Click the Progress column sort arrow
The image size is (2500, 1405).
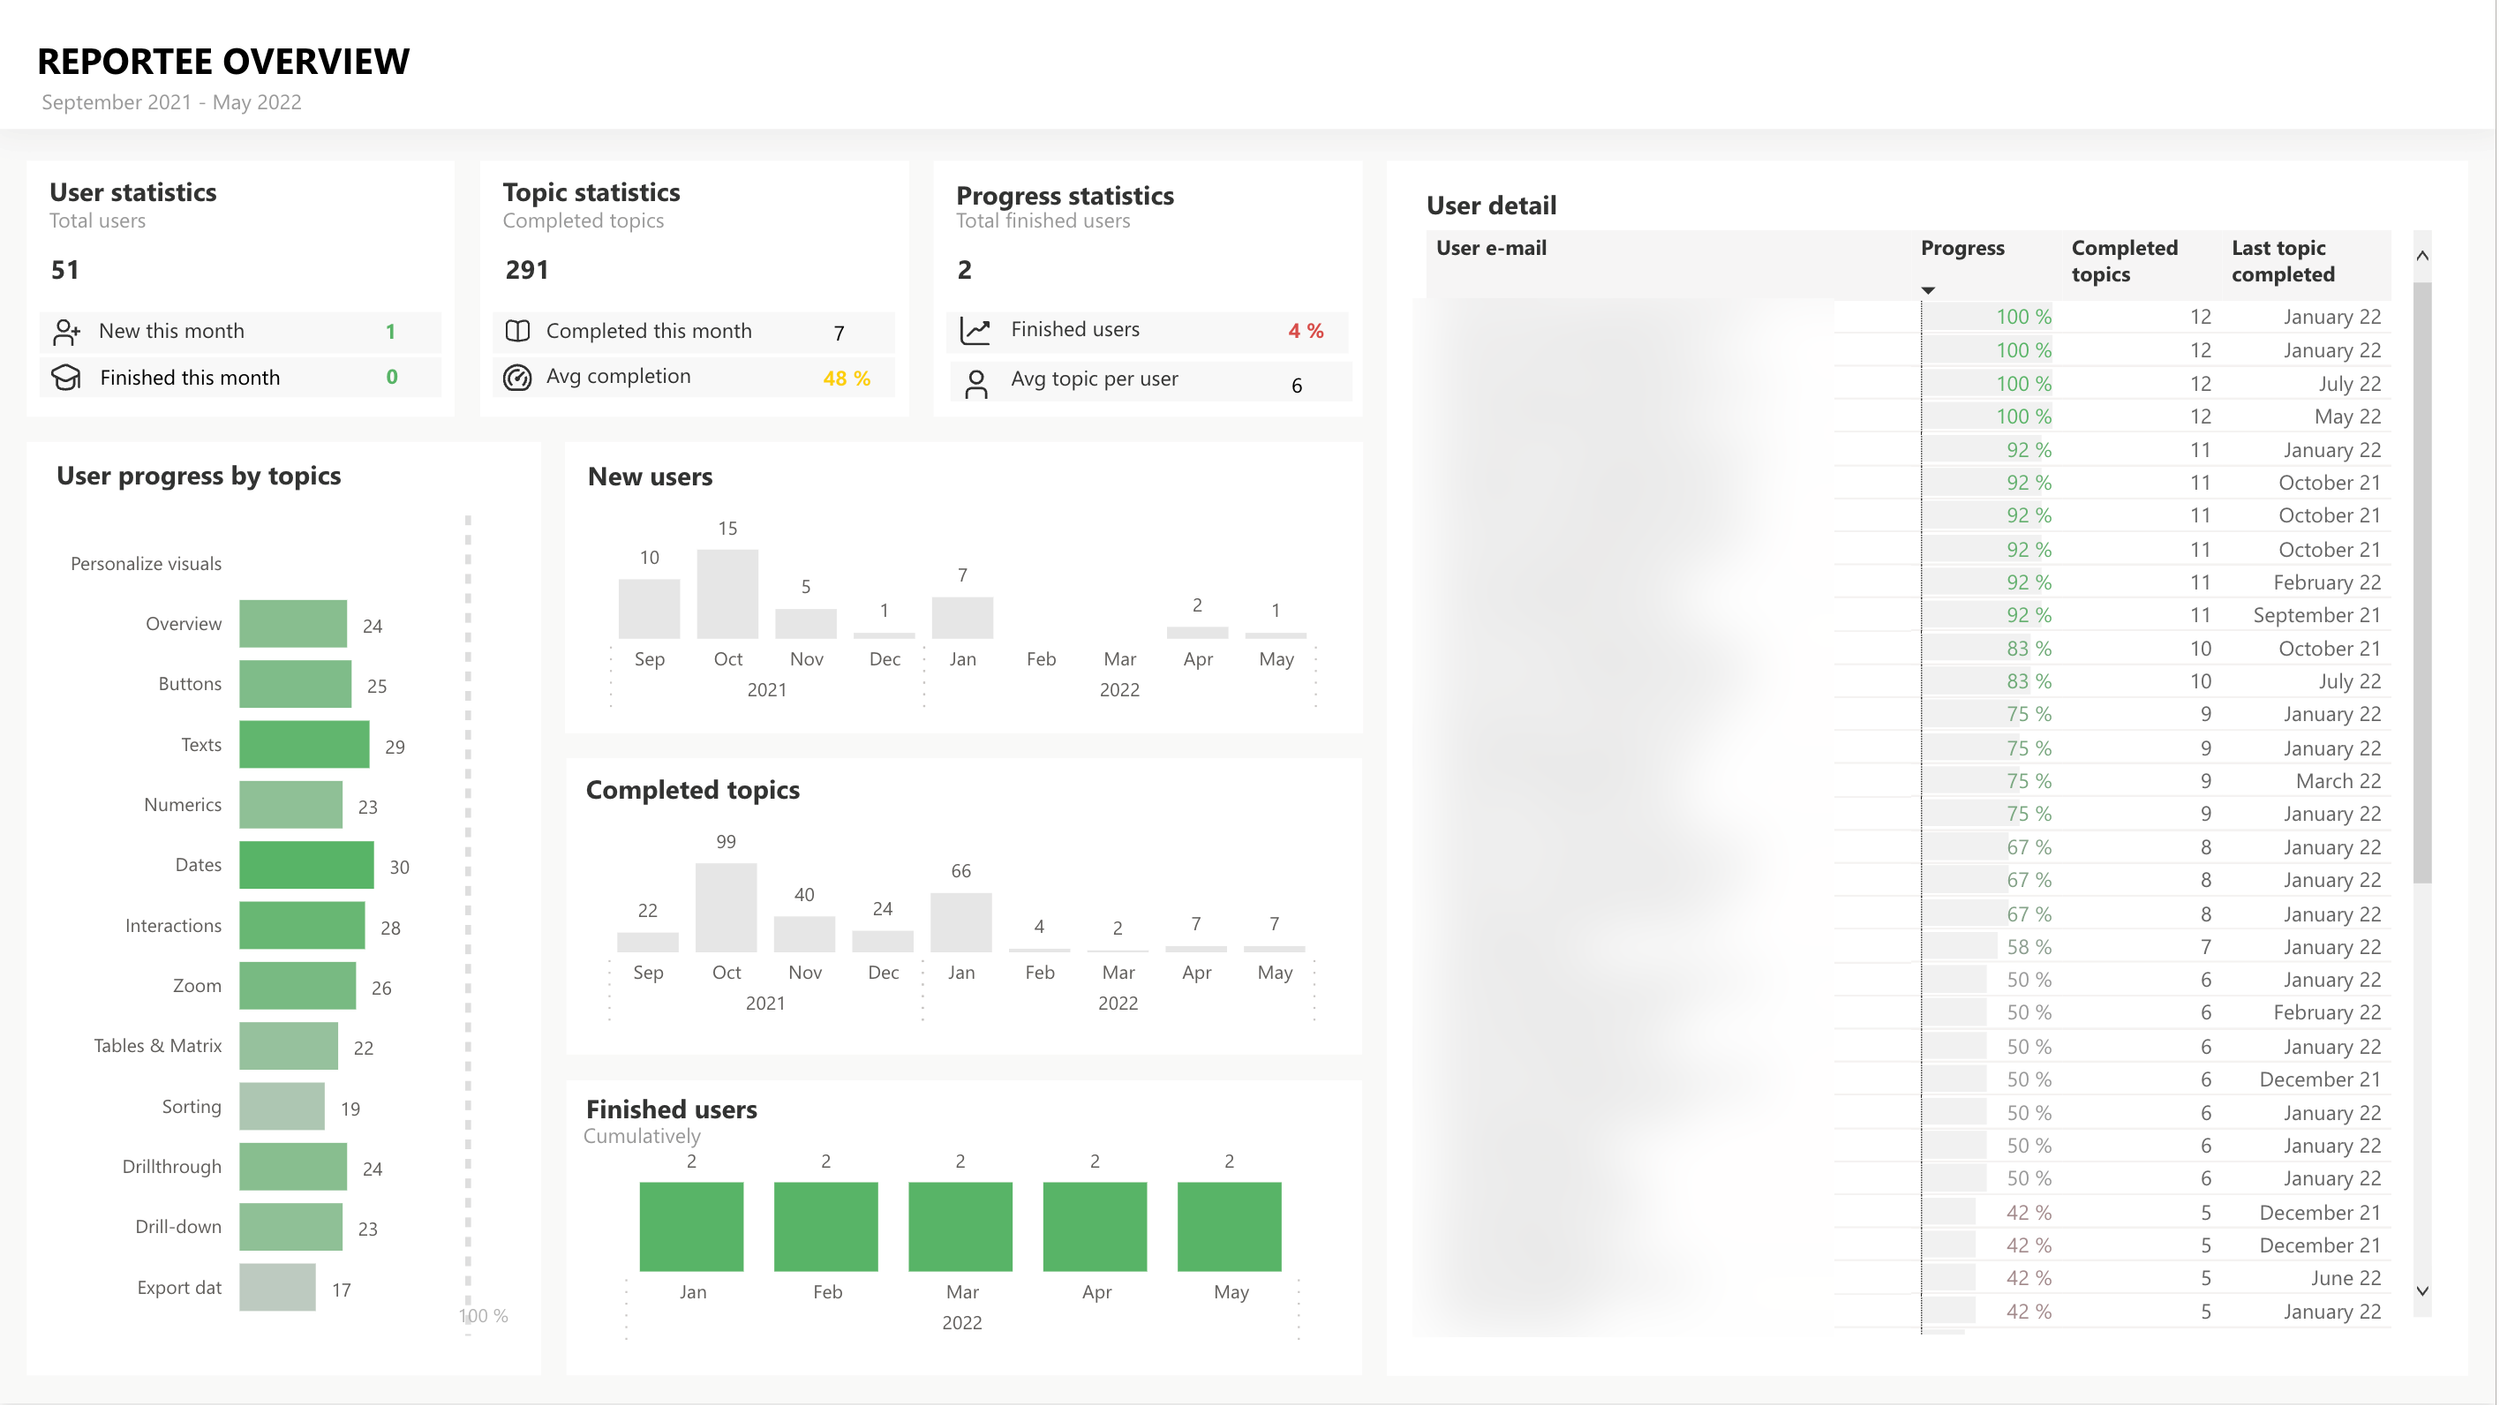[1928, 291]
